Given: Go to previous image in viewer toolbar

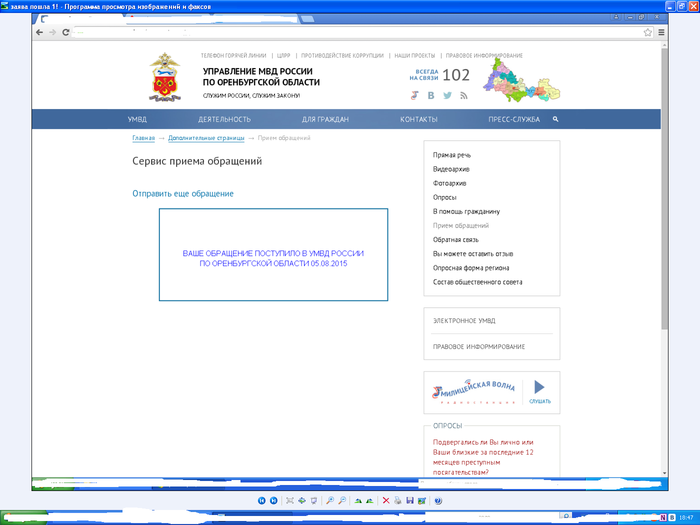Looking at the screenshot, I should point(262,500).
